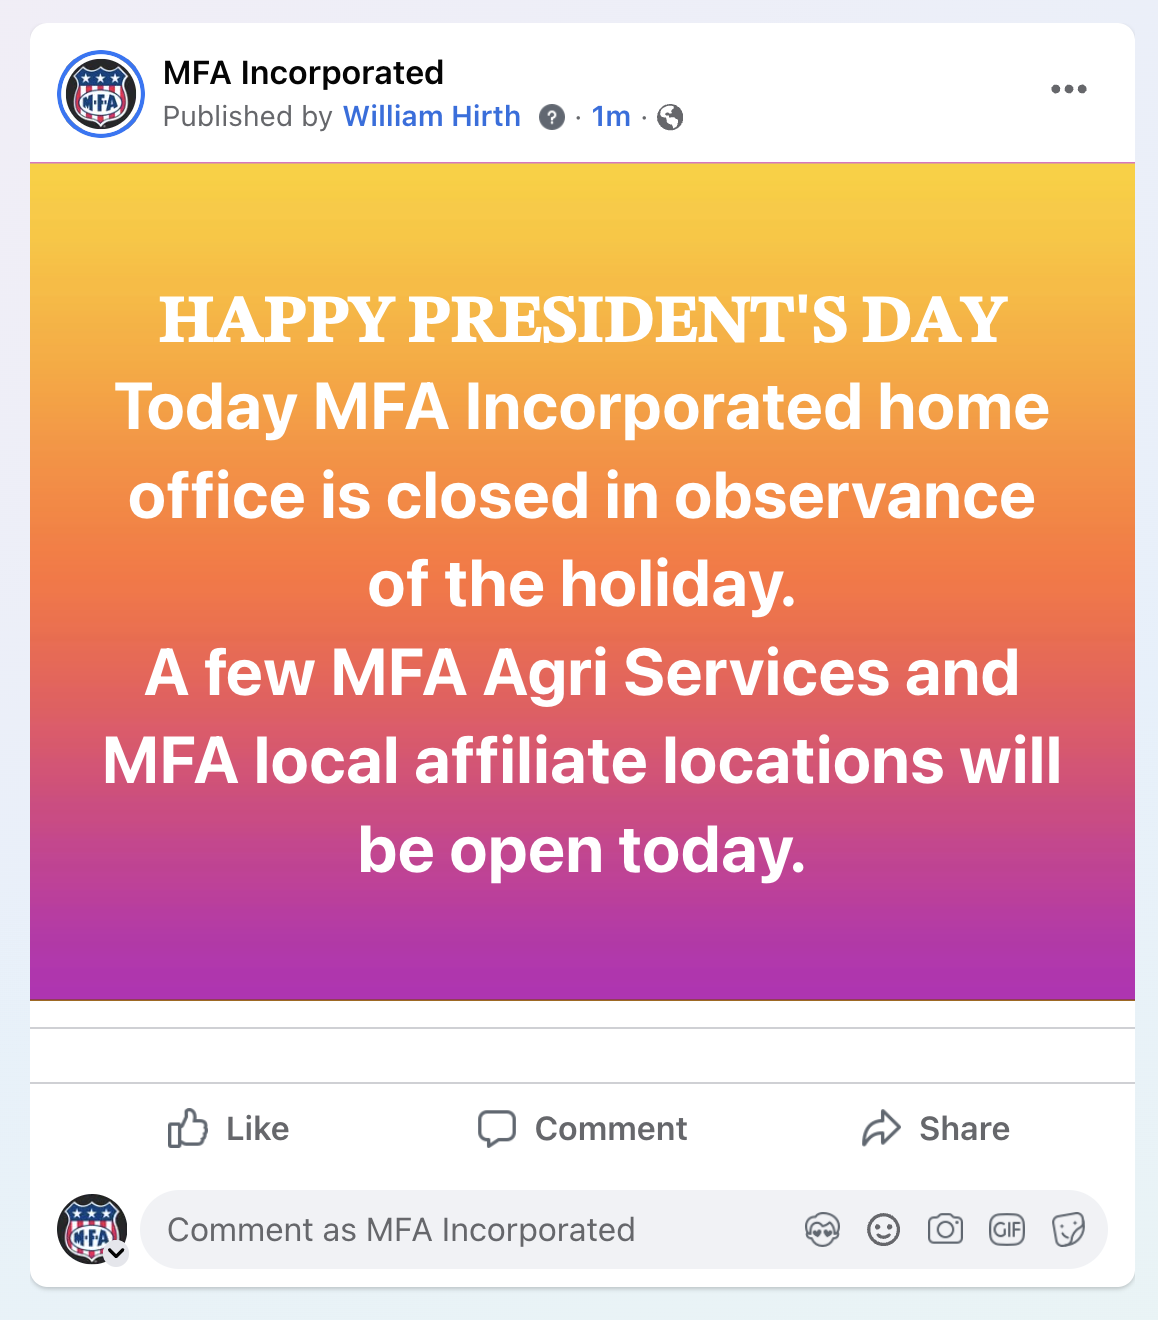Open the Happy President's Day post image
The height and width of the screenshot is (1320, 1158).
pyautogui.click(x=582, y=581)
